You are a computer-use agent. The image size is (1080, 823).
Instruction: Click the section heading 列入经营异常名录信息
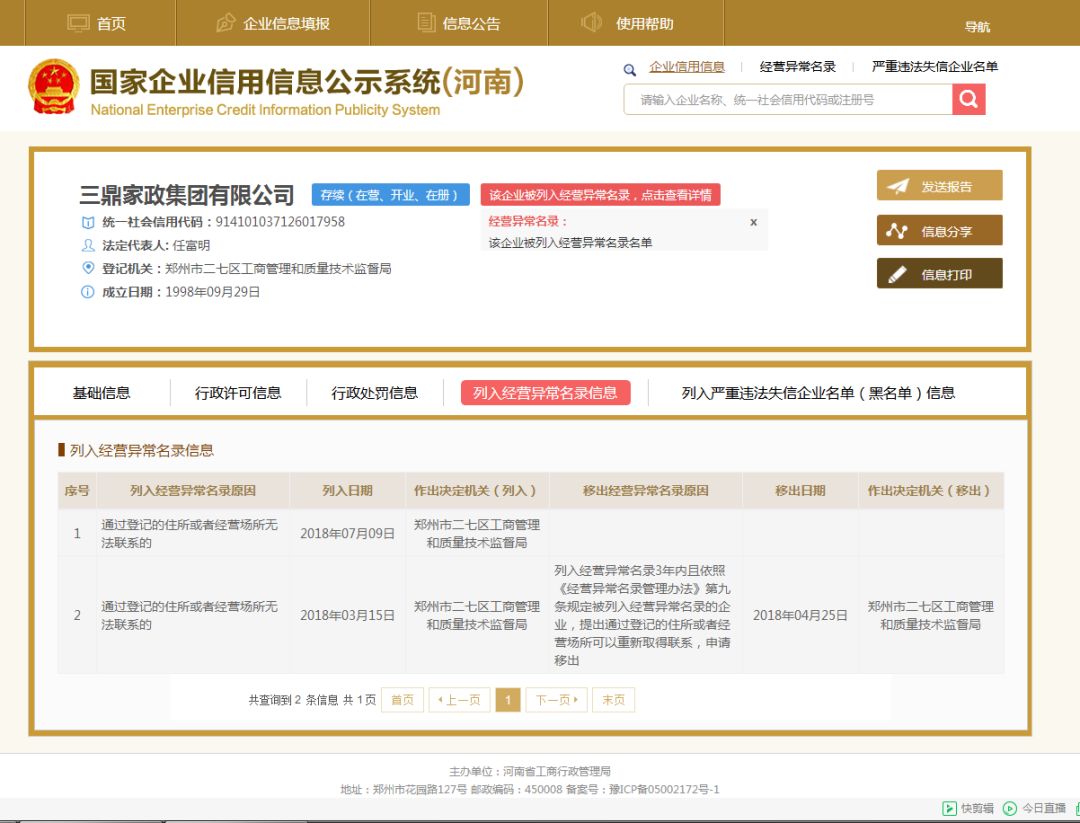(x=142, y=450)
